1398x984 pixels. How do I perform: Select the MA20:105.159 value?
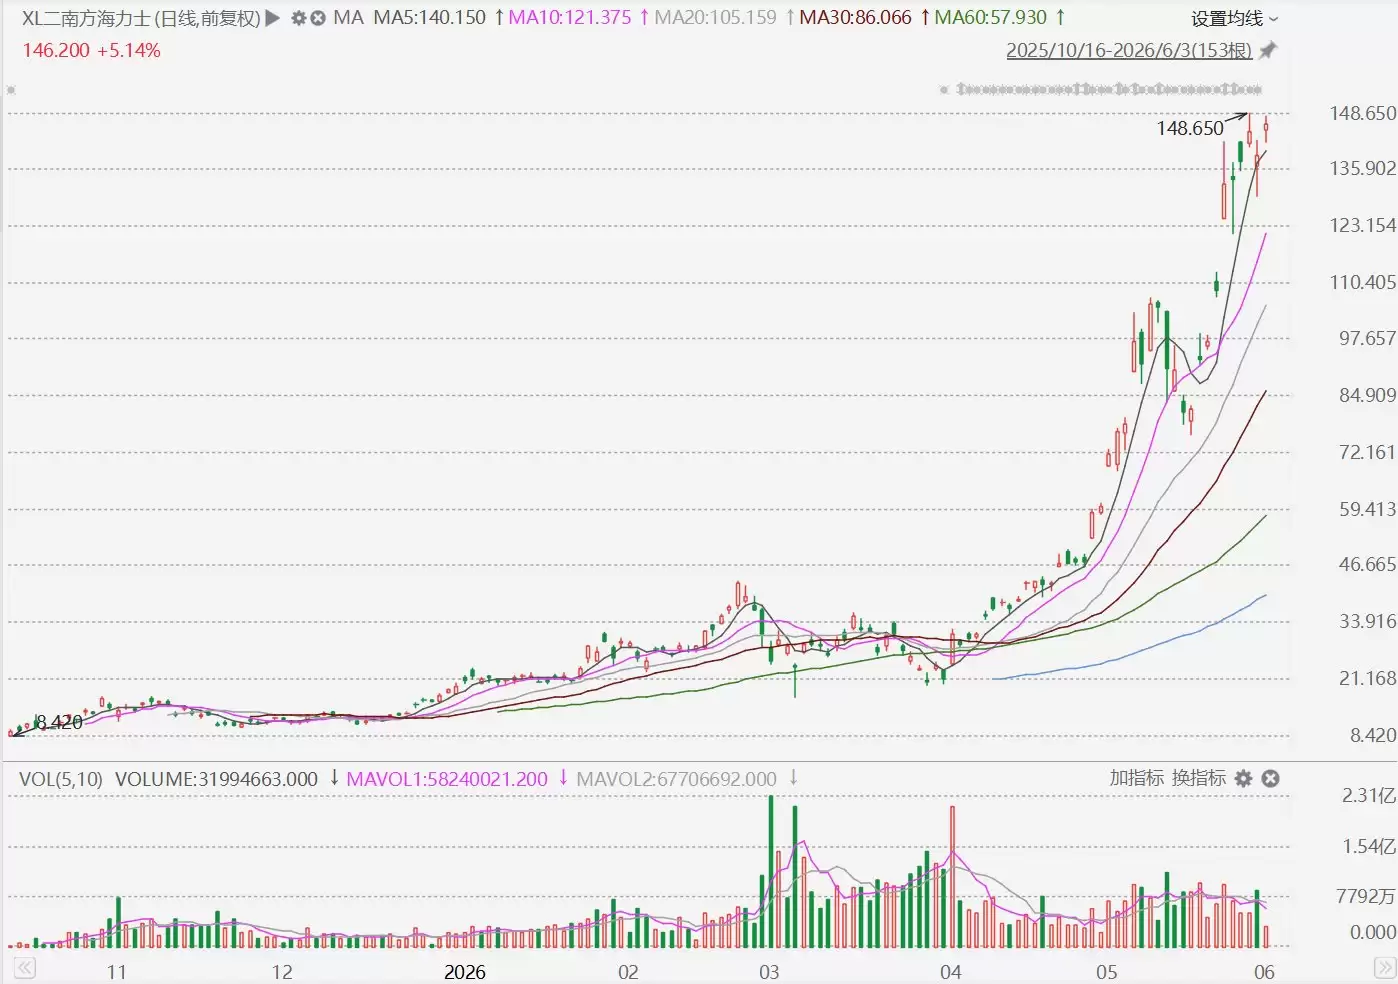[x=715, y=18]
